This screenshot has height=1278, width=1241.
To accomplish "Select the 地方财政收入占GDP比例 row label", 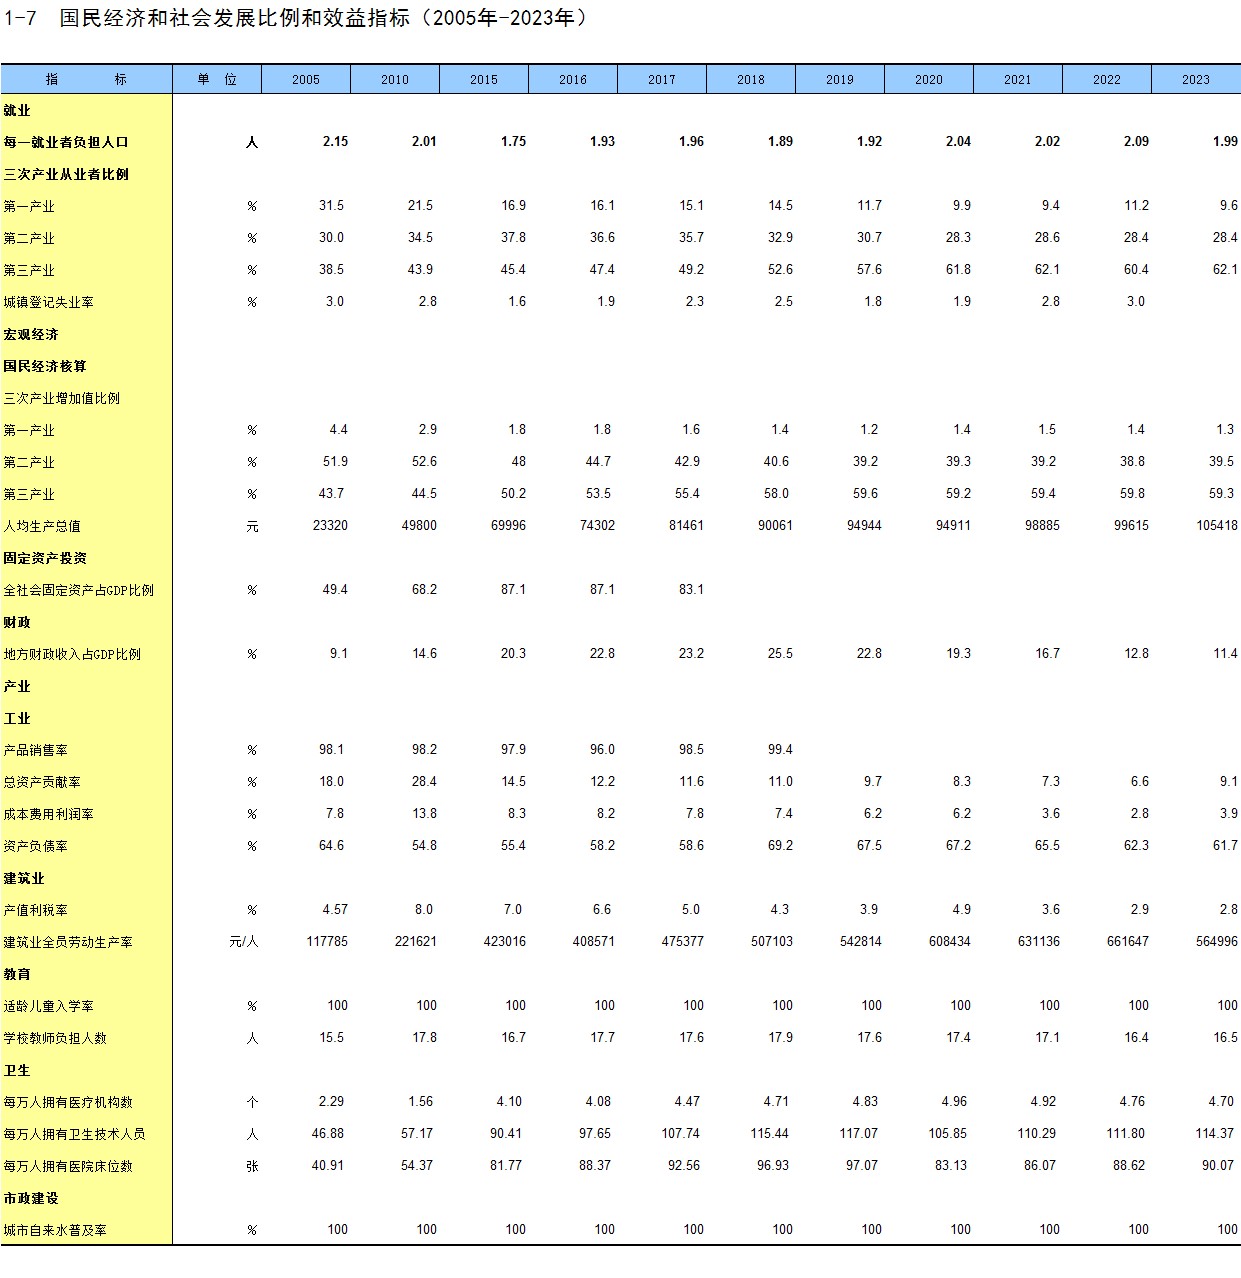I will pos(72,654).
